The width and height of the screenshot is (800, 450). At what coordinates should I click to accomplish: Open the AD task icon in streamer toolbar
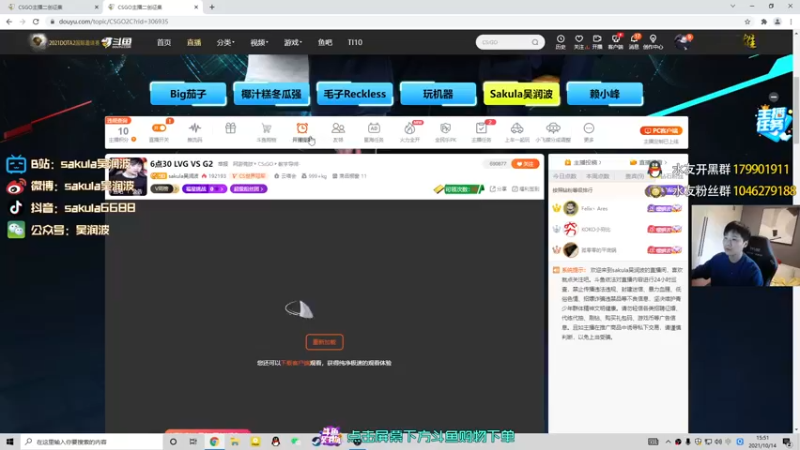[373, 128]
